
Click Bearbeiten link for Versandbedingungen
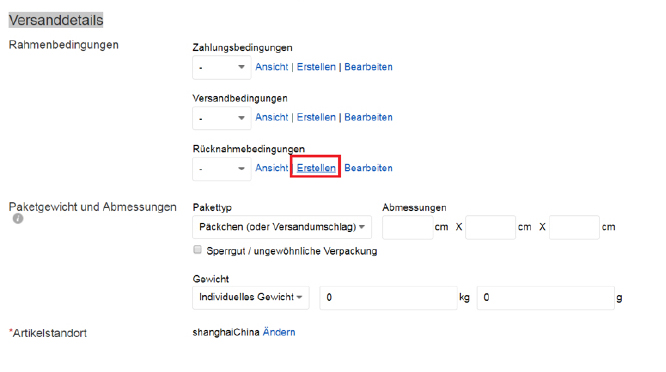(x=368, y=117)
